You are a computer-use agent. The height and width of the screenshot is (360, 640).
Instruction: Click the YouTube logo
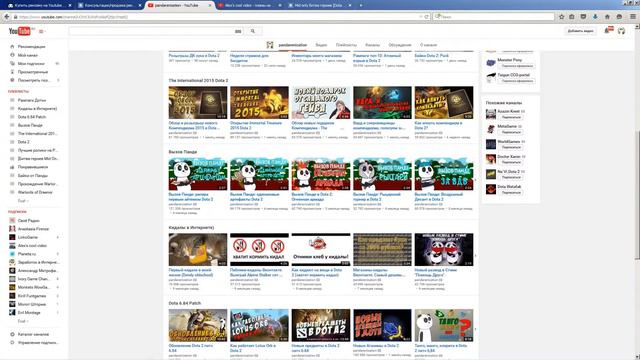(20, 31)
